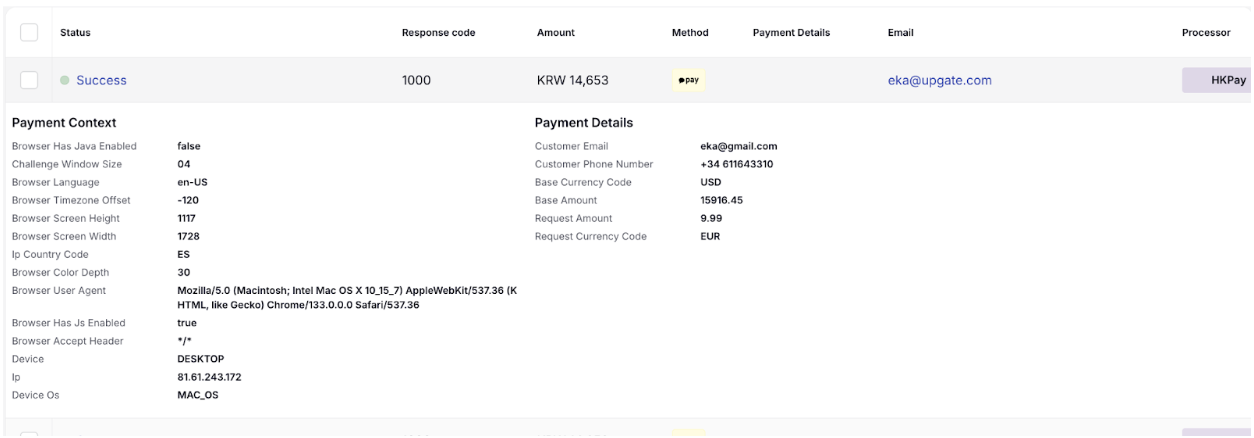Sort by the Status column header
Screen dimensions: 1254x438
76,33
